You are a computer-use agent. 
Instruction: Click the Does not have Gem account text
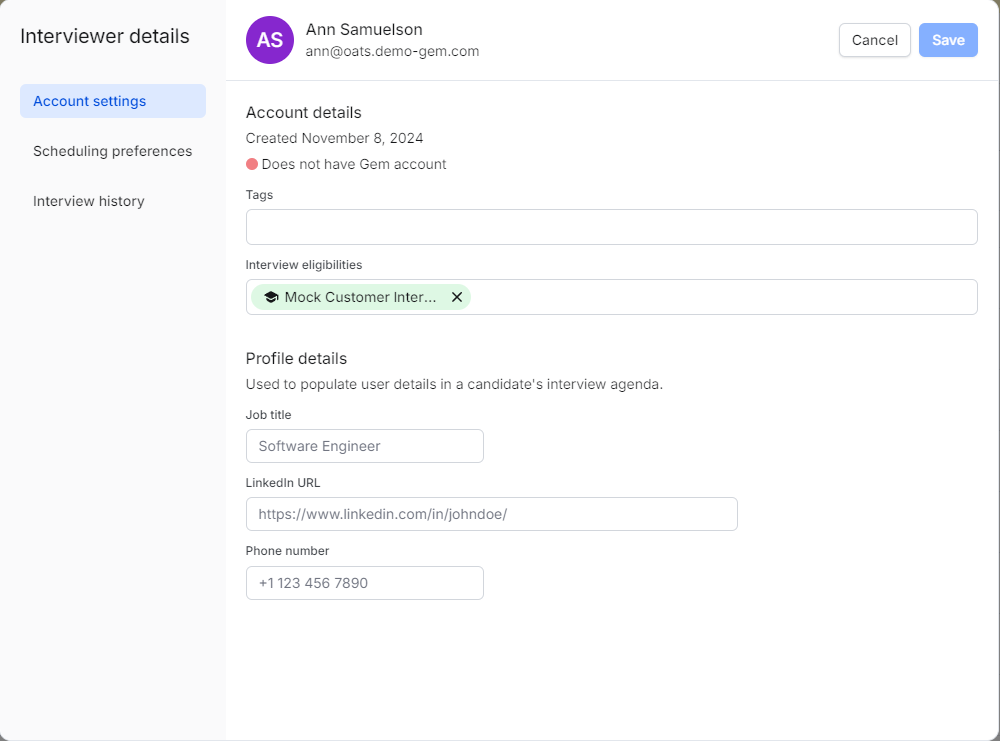coord(353,164)
